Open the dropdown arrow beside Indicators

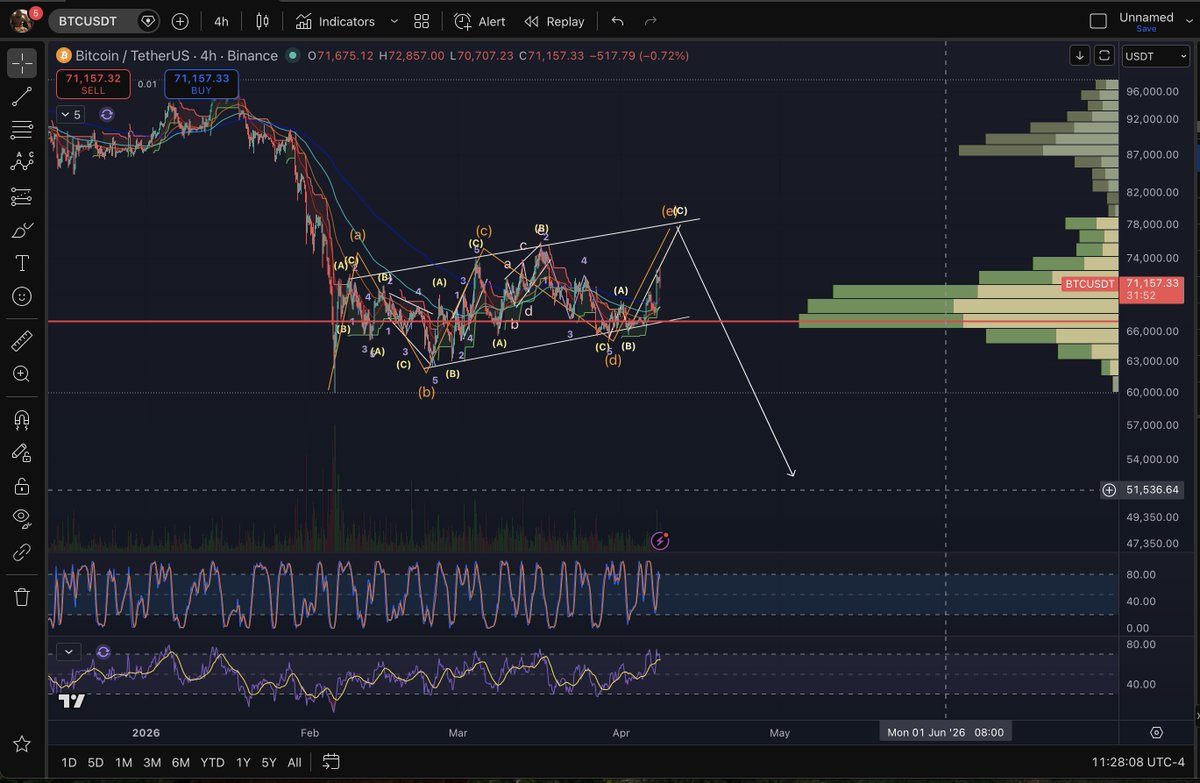pyautogui.click(x=393, y=21)
